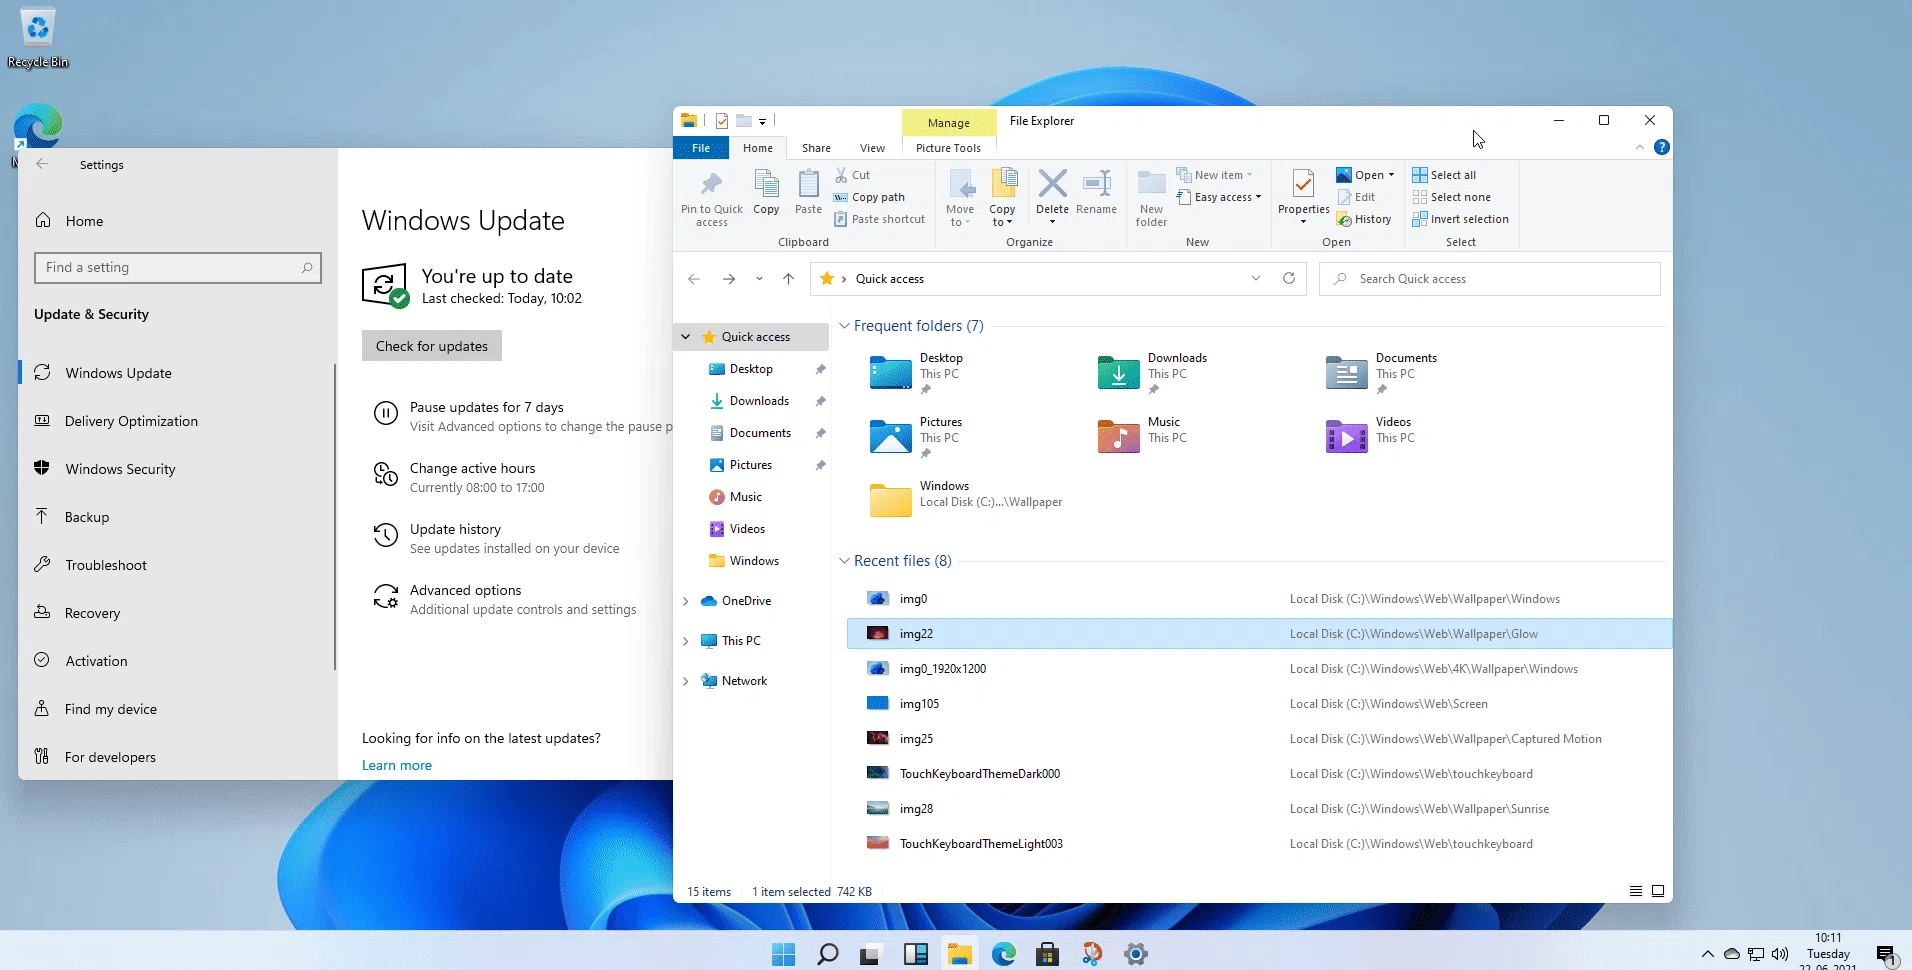
Task: Open the address bar history dropdown
Action: (x=1256, y=278)
